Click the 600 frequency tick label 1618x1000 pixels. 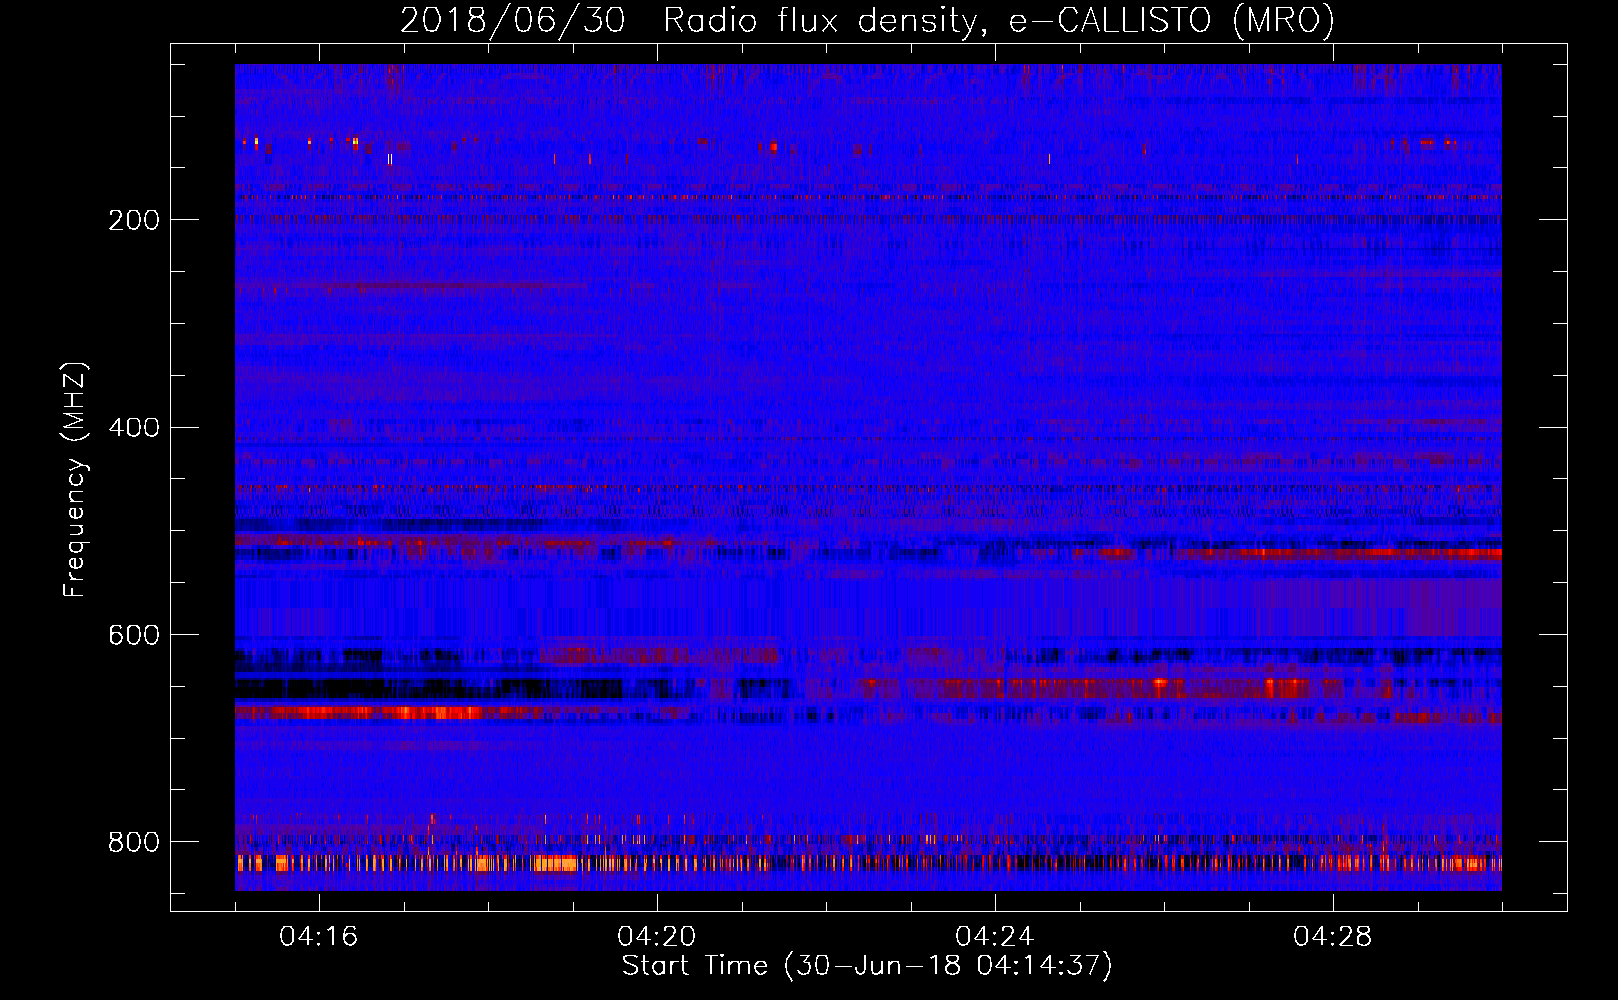pyautogui.click(x=134, y=636)
